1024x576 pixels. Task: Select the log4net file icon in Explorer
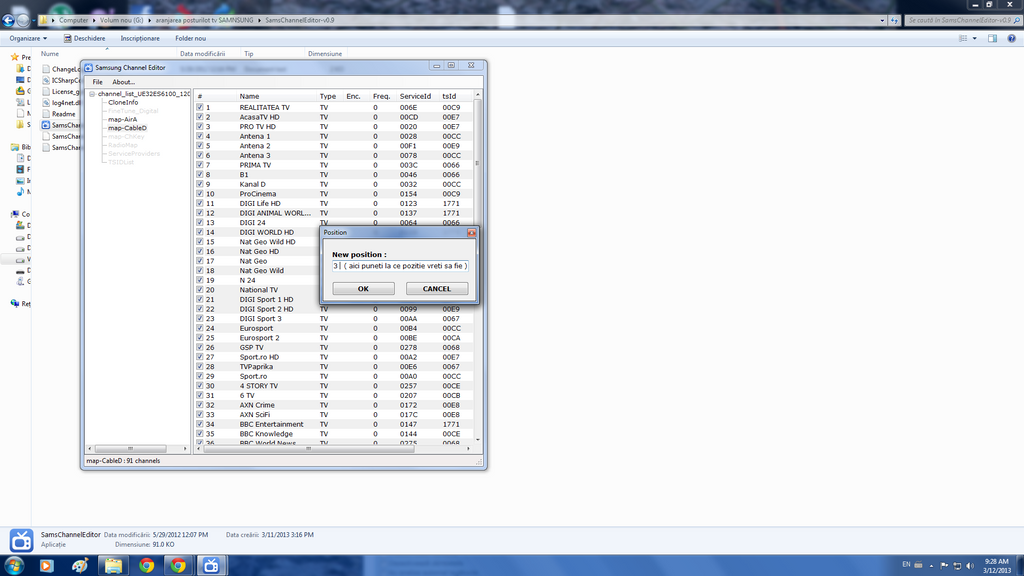click(x=46, y=103)
